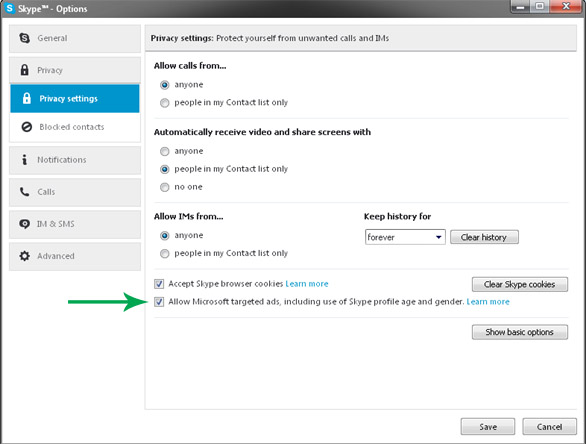The width and height of the screenshot is (586, 444).
Task: Click the blocked-circle icon for Blocked contacts
Action: click(27, 127)
